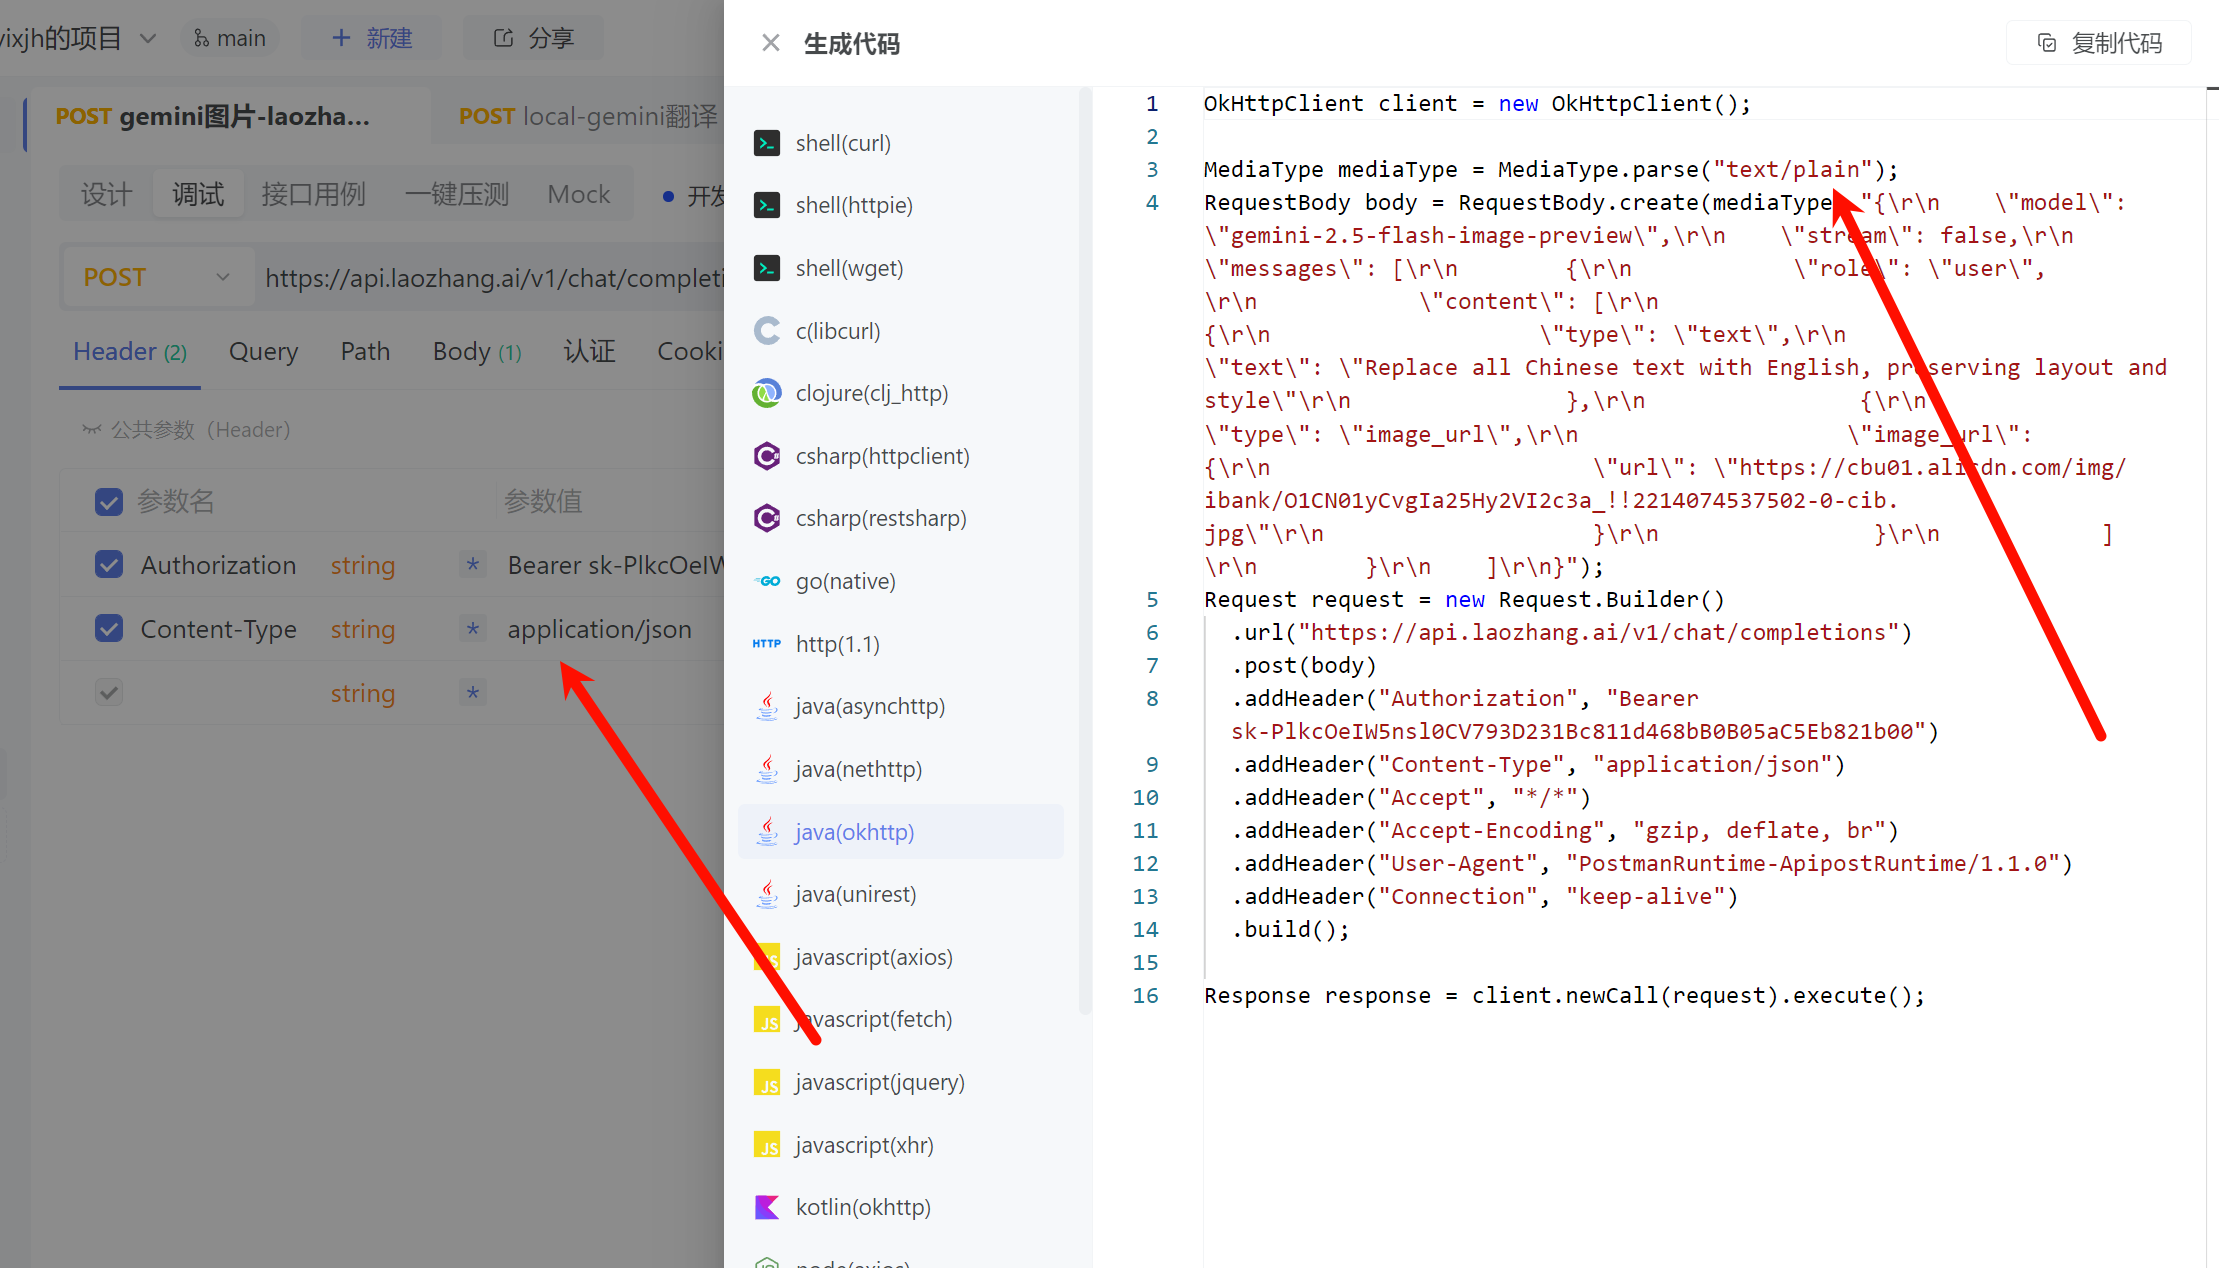This screenshot has height=1268, width=2219.
Task: Open the main branch selector
Action: 230,38
